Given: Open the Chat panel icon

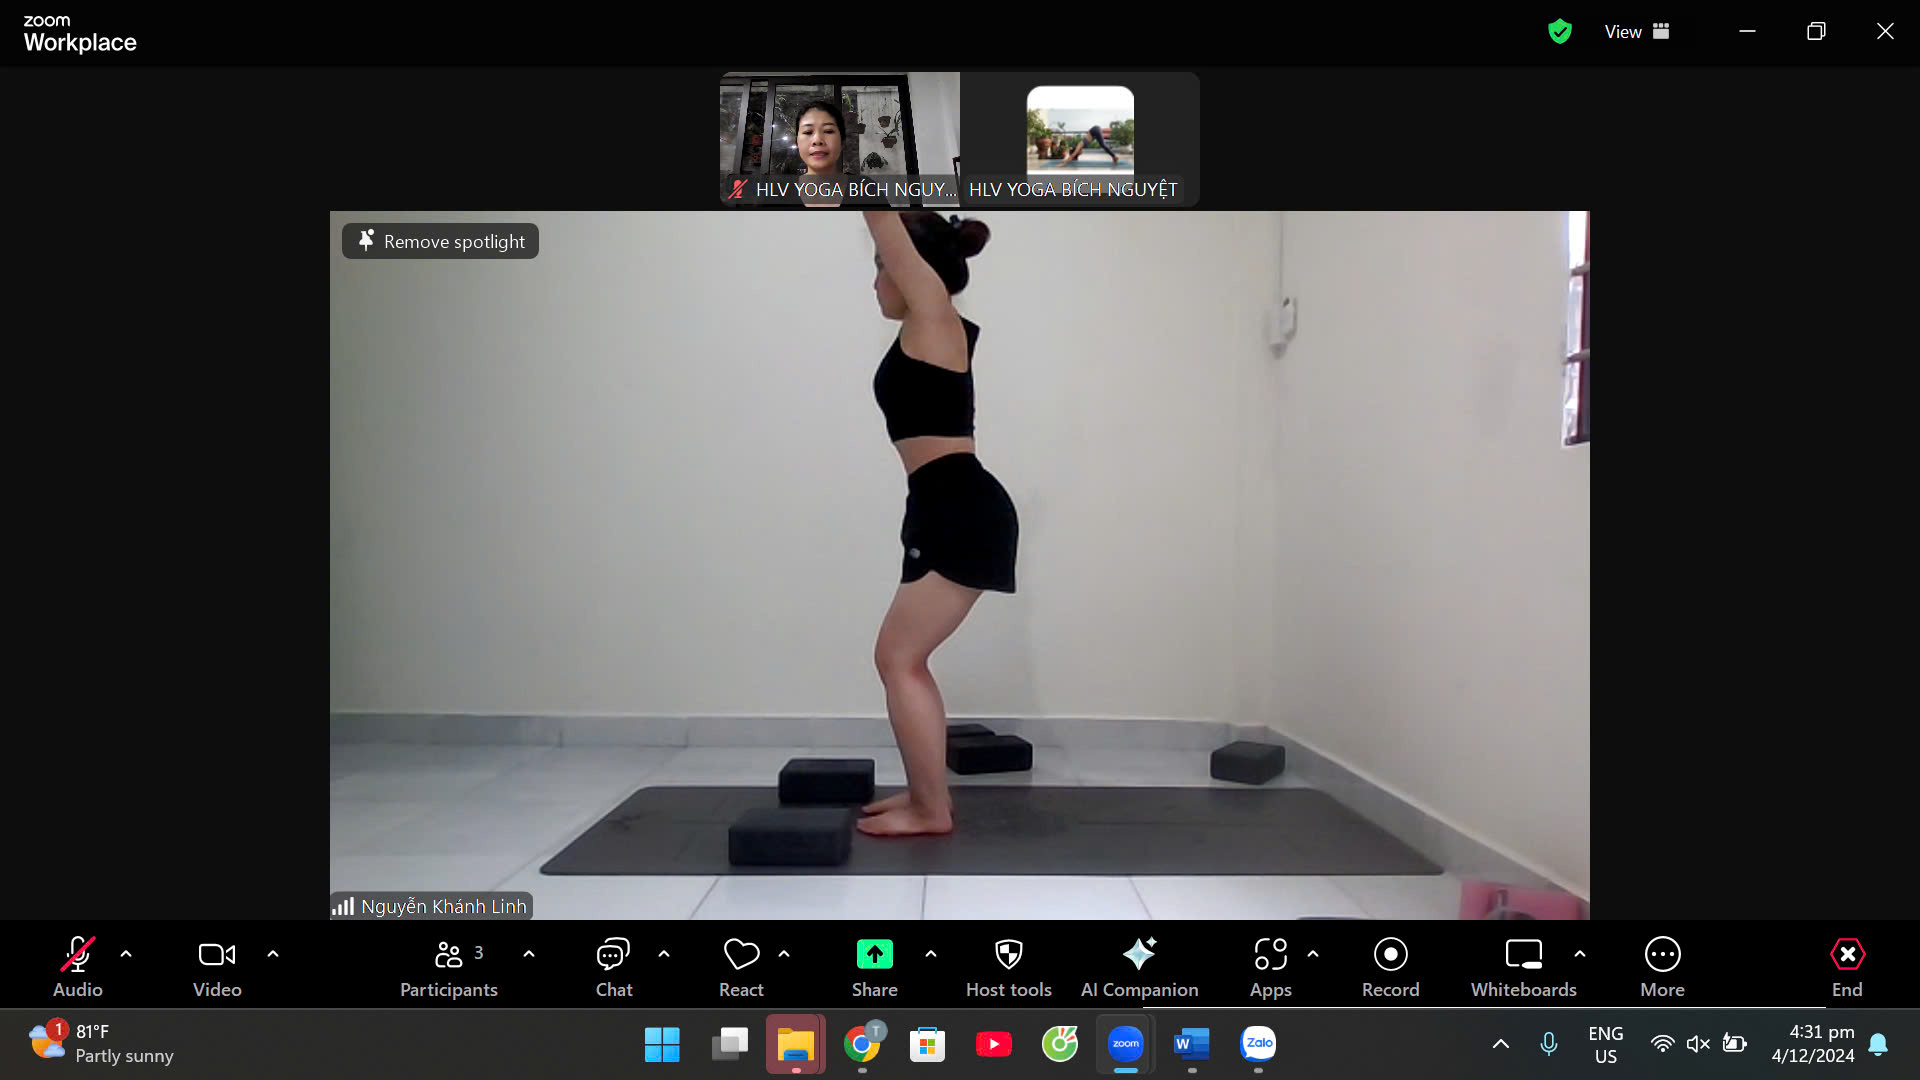Looking at the screenshot, I should click(613, 955).
